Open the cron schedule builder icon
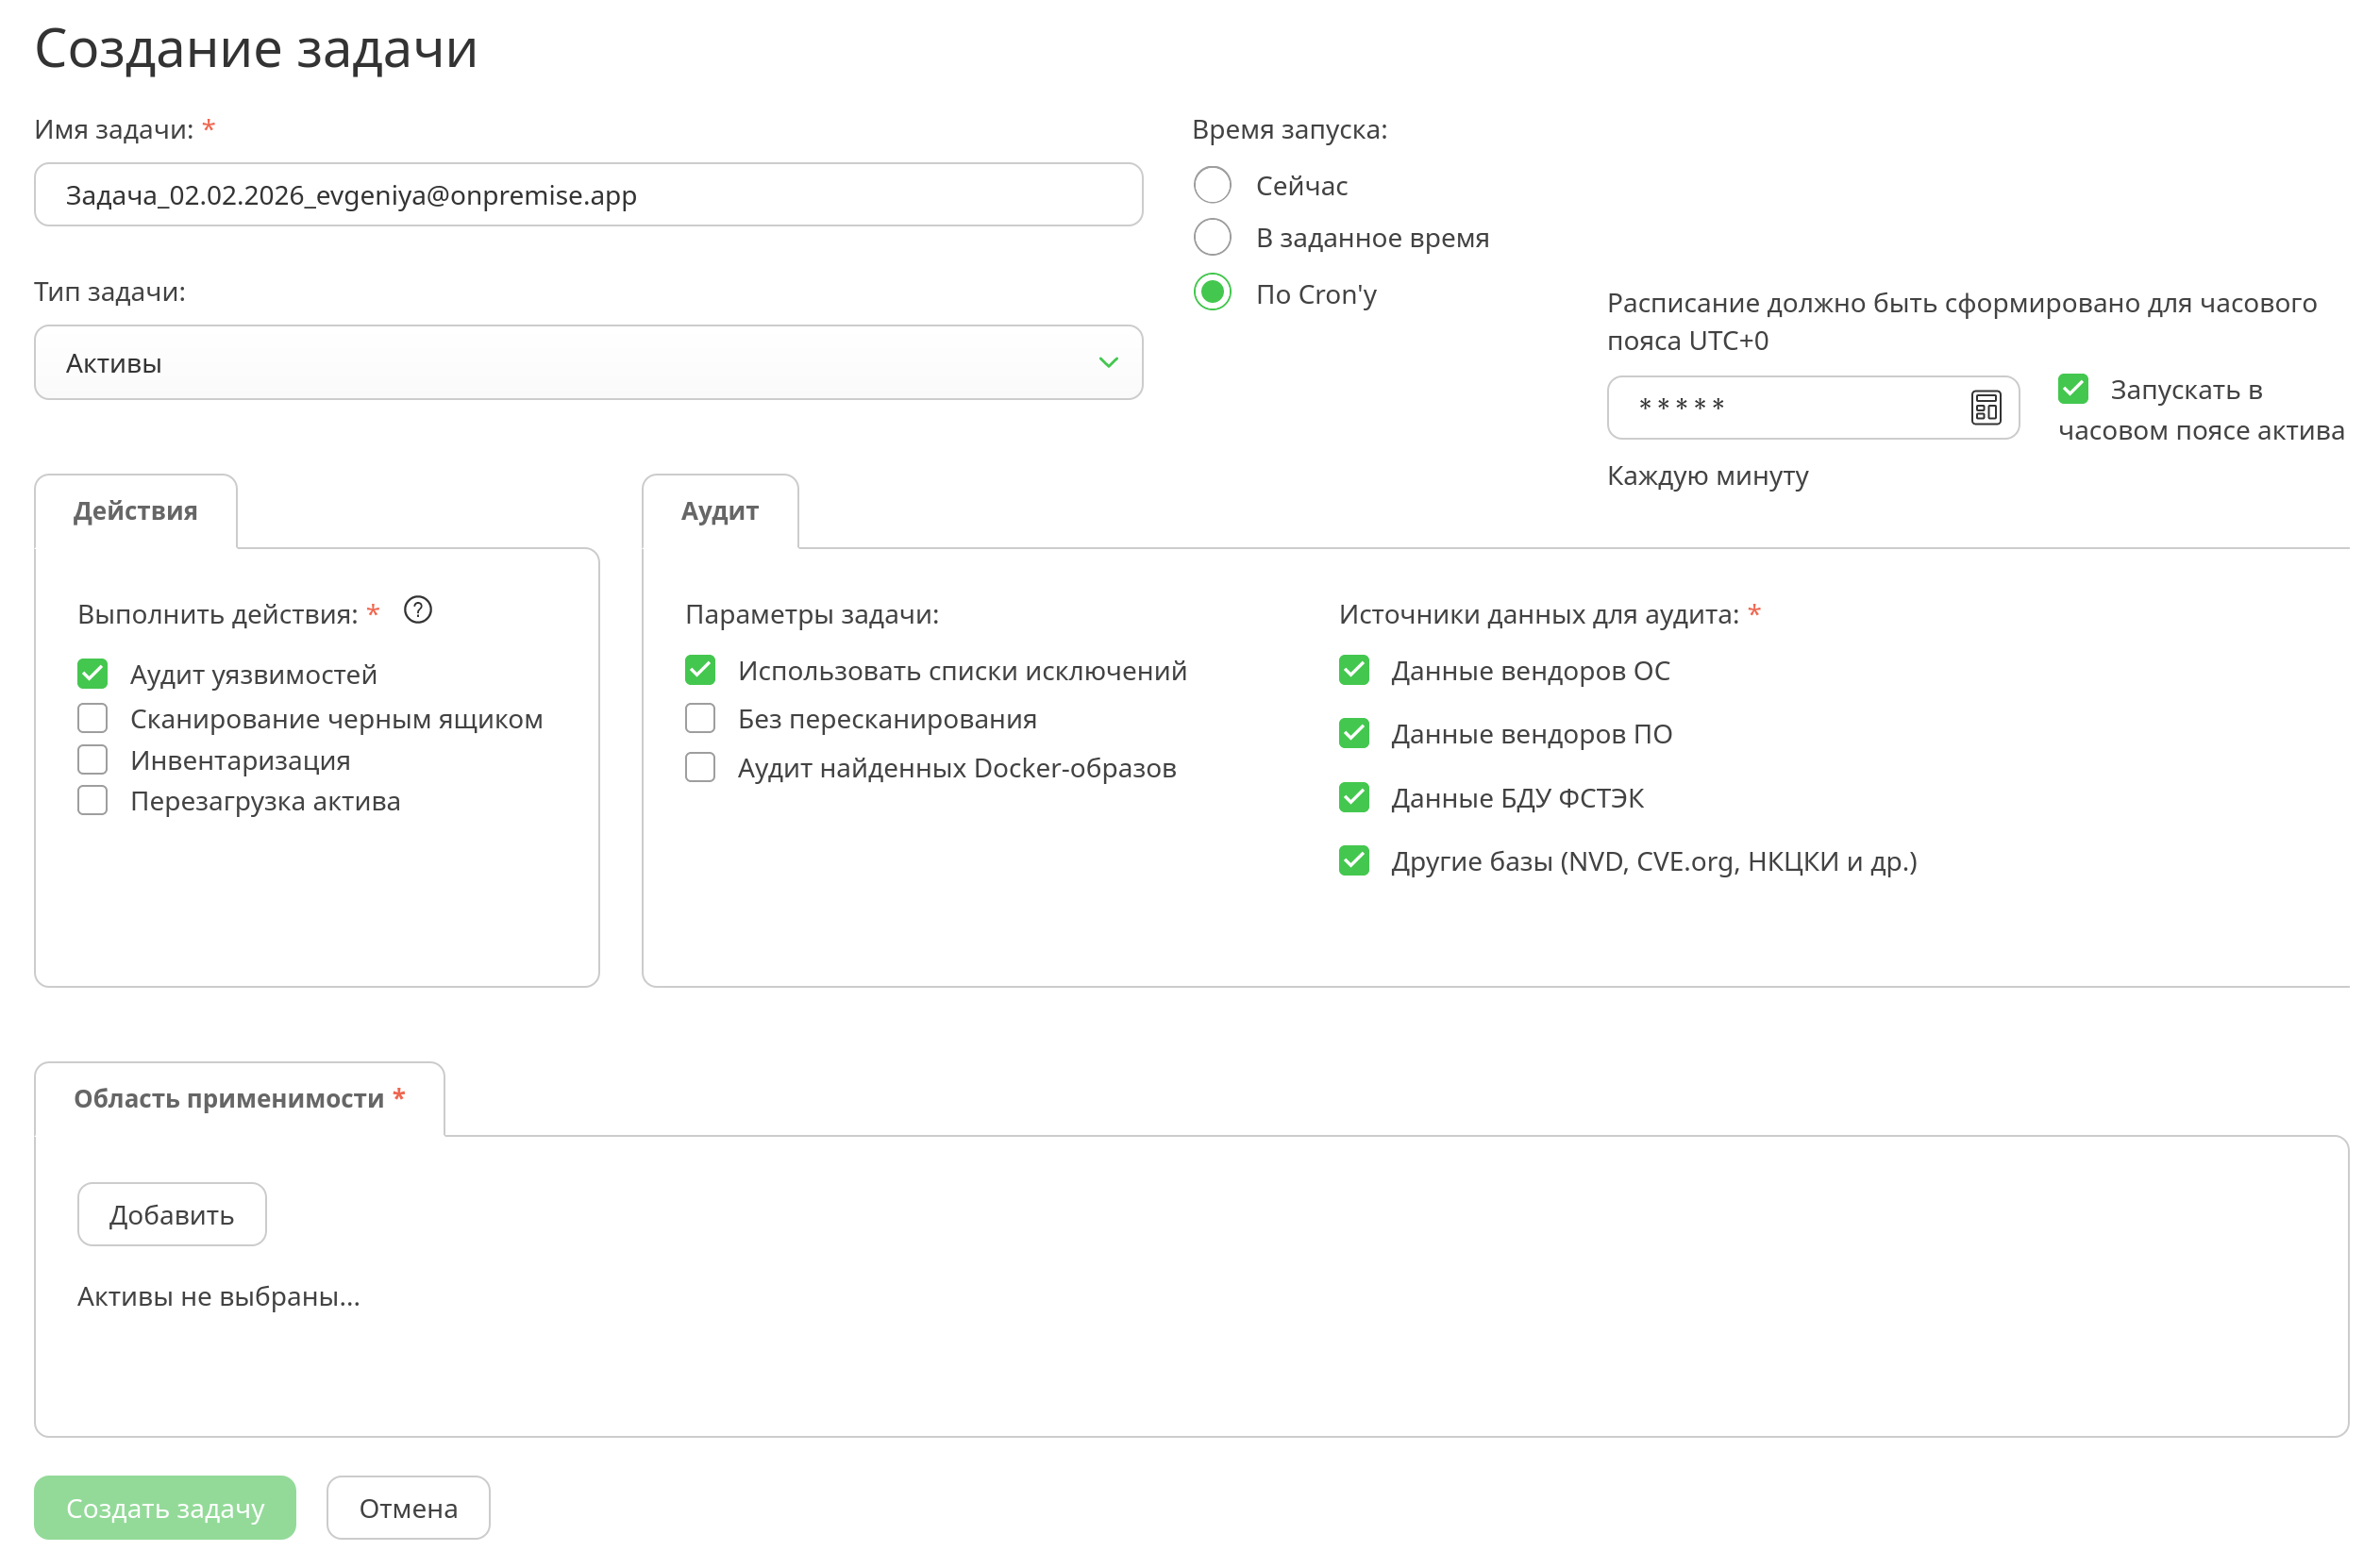This screenshot has width=2380, height=1568. click(x=1985, y=408)
